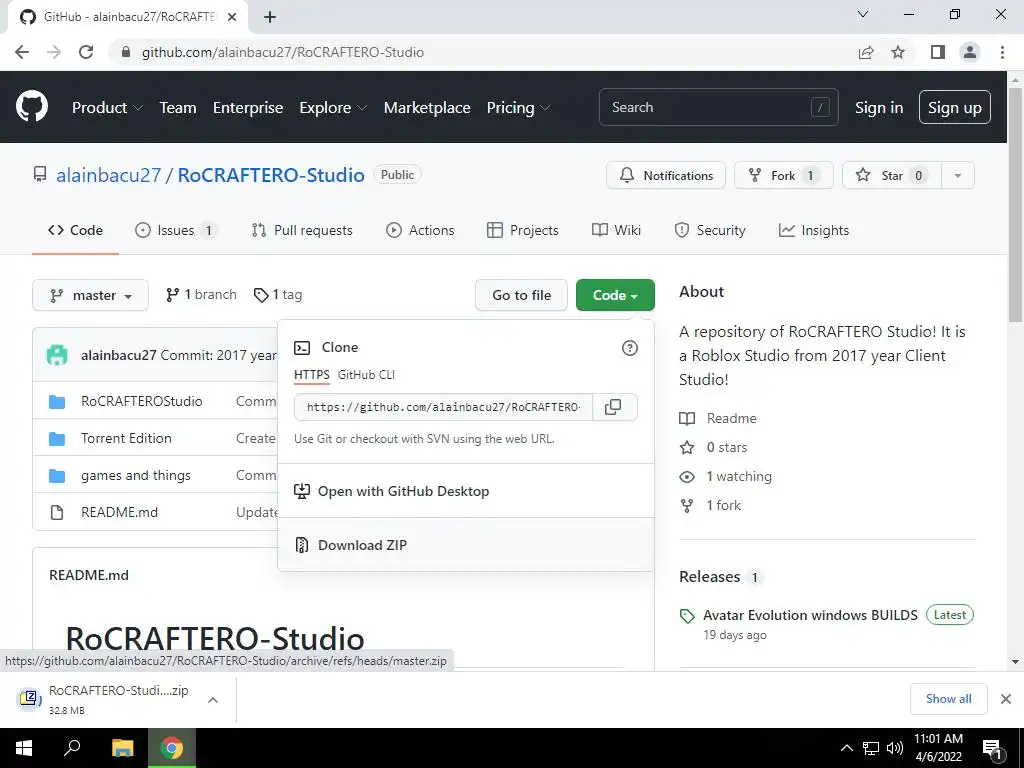This screenshot has height=768, width=1024.
Task: Expand downloaded zip options chevron
Action: point(212,699)
